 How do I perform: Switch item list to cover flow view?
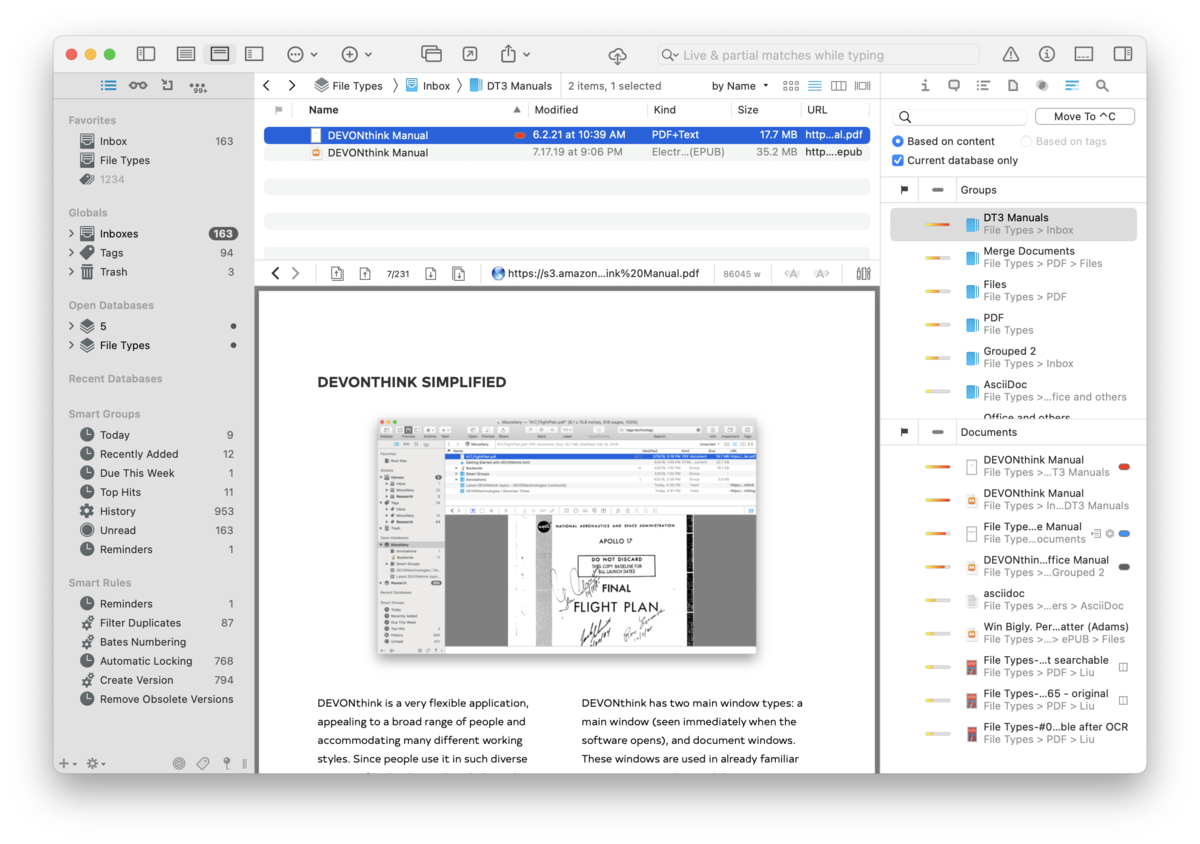863,86
